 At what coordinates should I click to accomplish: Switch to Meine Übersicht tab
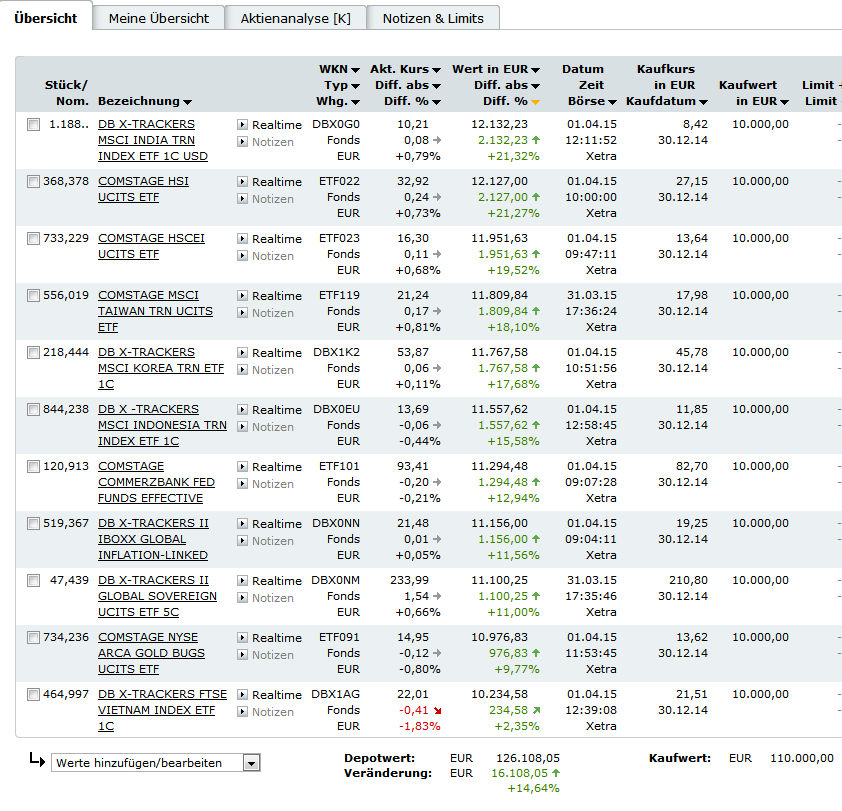pos(158,18)
